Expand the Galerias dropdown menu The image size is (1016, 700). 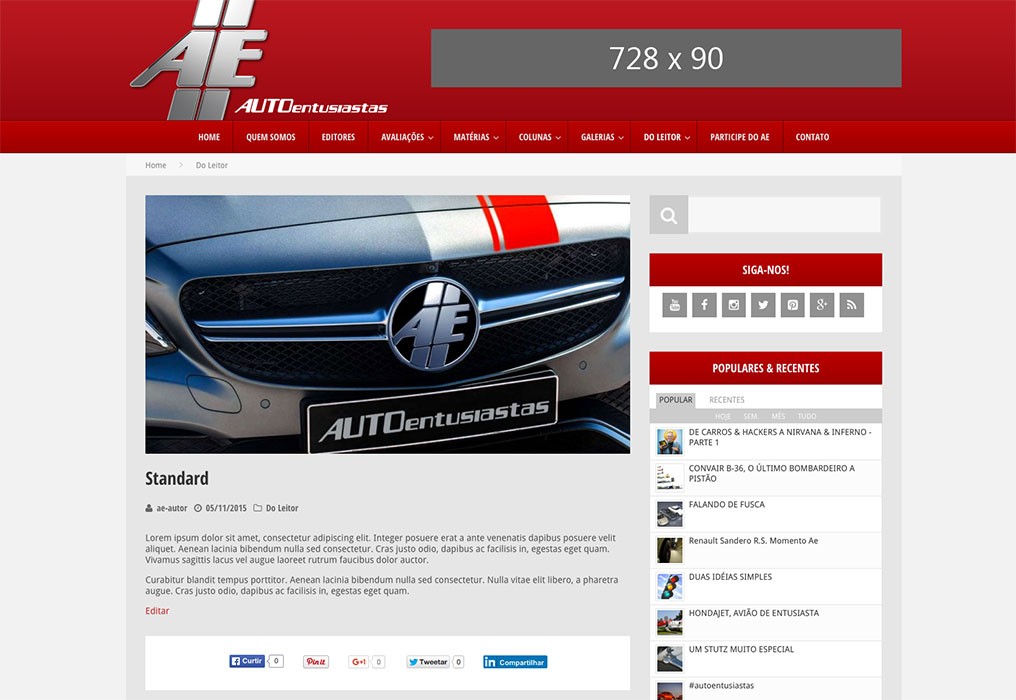(x=602, y=137)
